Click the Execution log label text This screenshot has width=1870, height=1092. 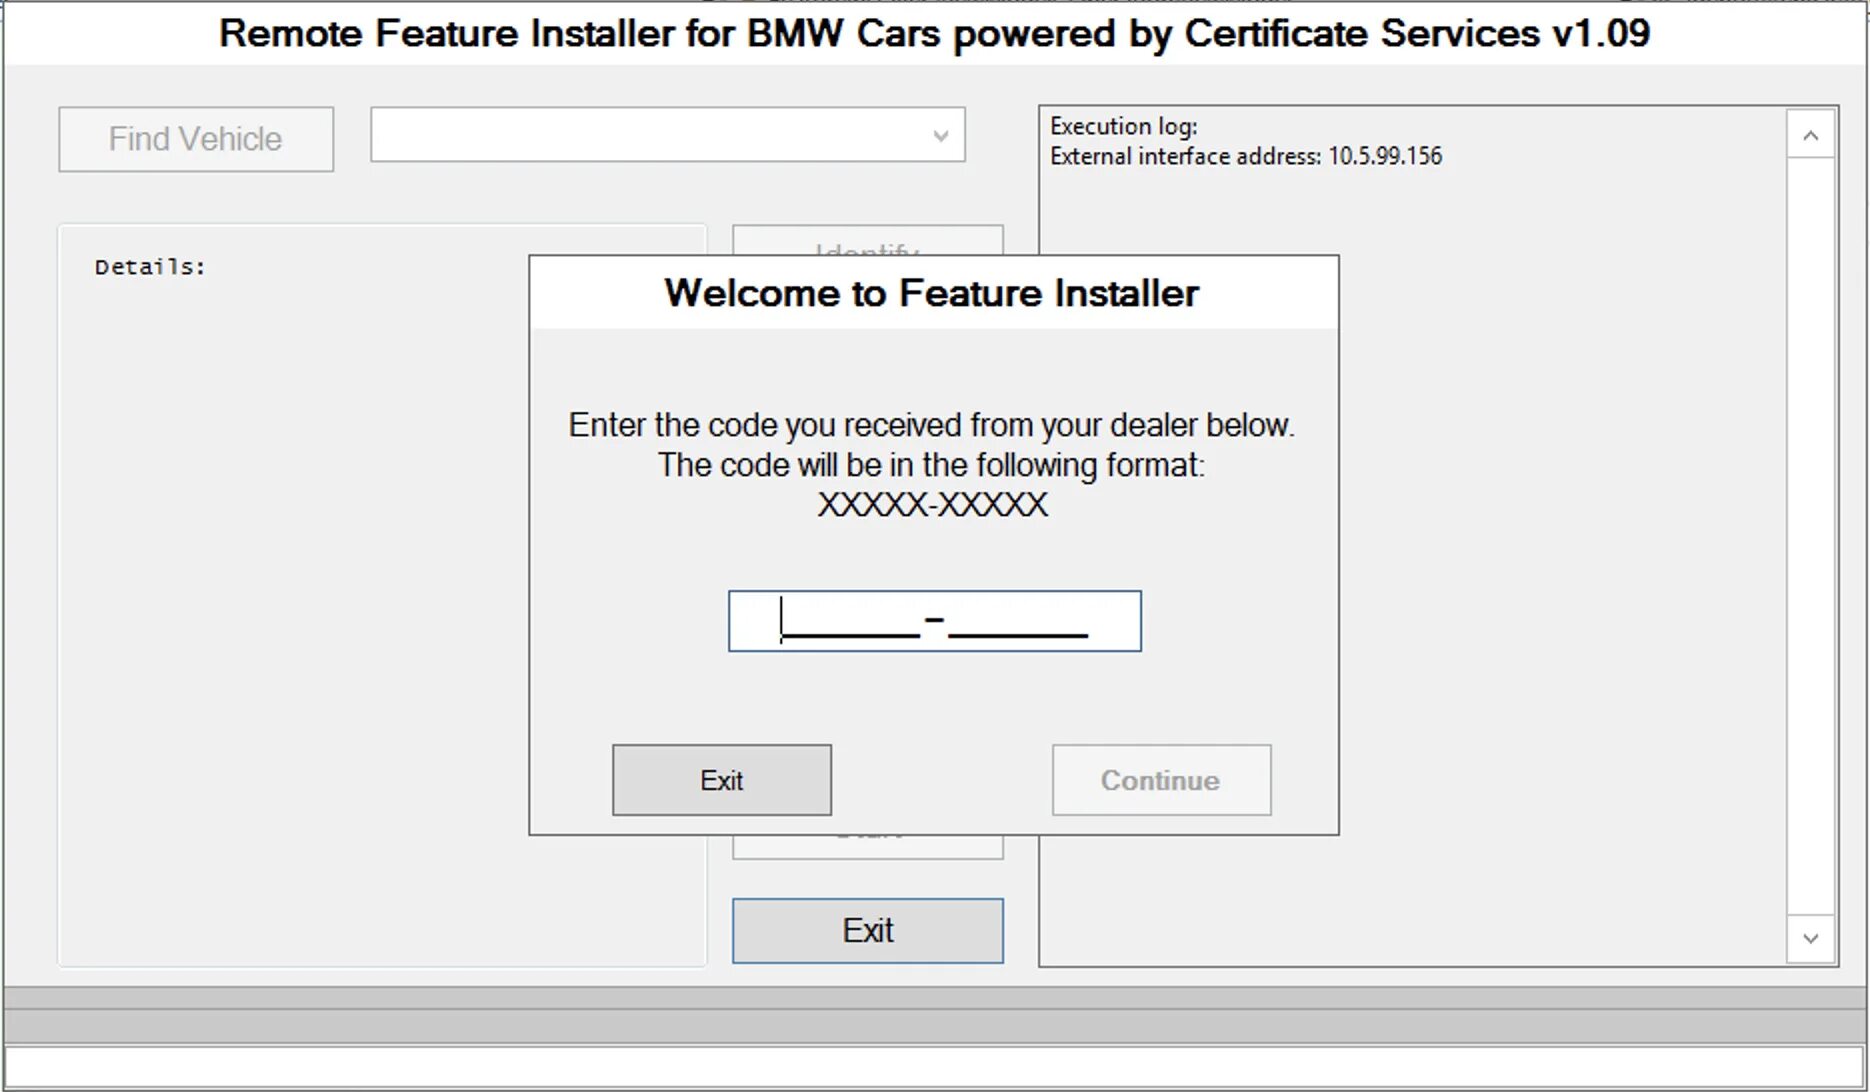click(1124, 126)
